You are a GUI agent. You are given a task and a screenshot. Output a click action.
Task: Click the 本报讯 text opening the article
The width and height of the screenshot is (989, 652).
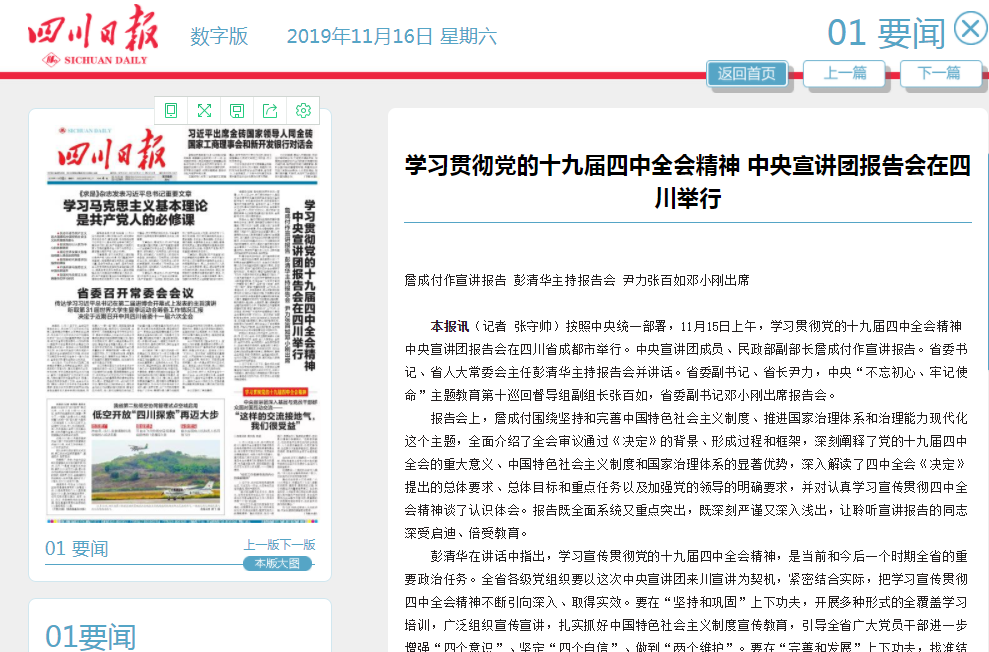click(449, 327)
